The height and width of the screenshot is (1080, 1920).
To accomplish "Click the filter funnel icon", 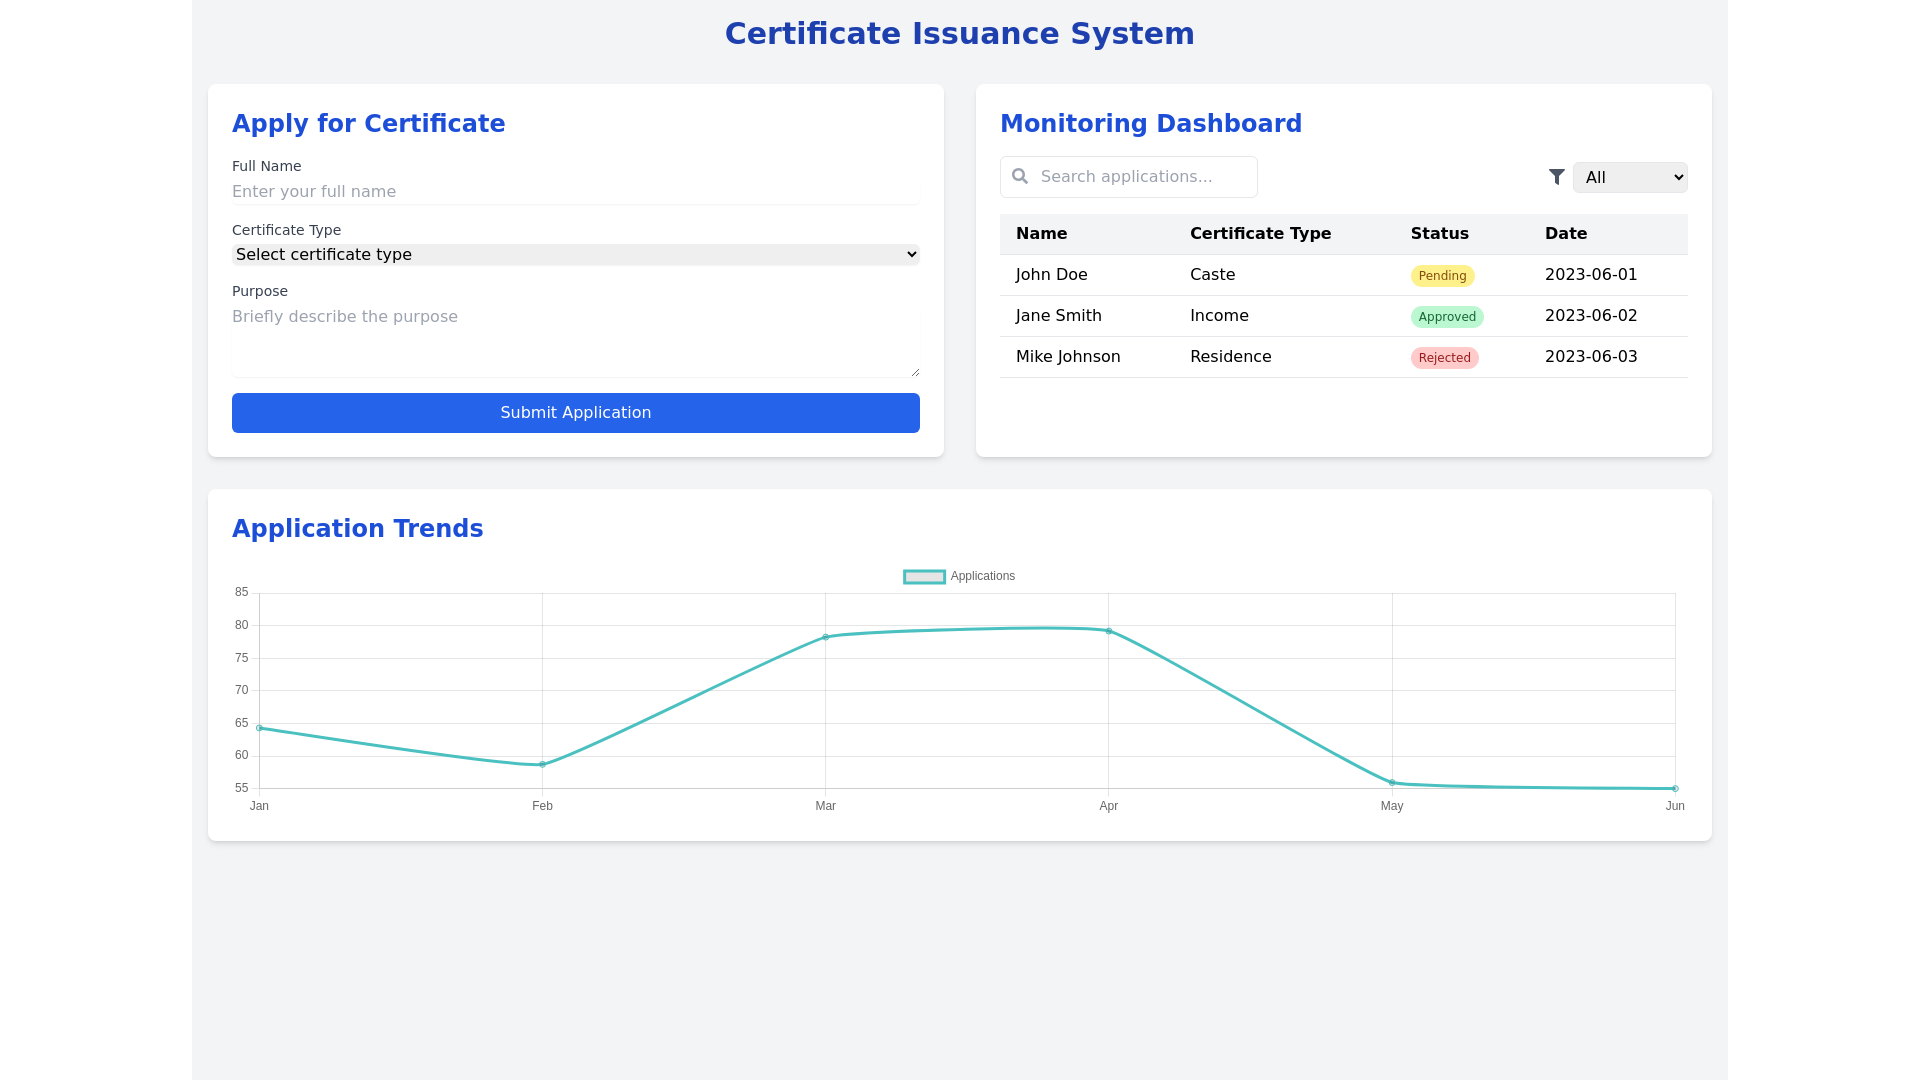I will (1557, 177).
